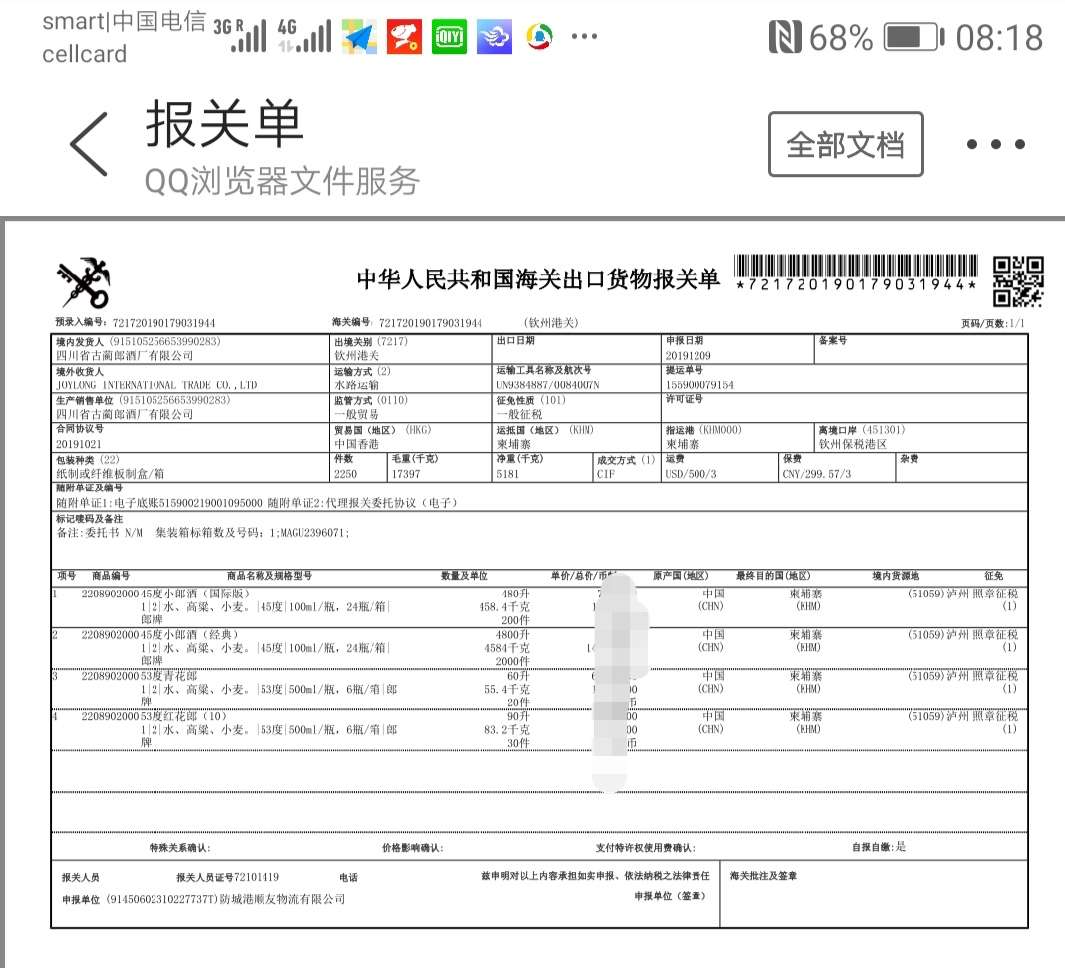The height and width of the screenshot is (968, 1065).
Task: Tap the barcode numbered 721720190179031944
Action: (x=856, y=272)
